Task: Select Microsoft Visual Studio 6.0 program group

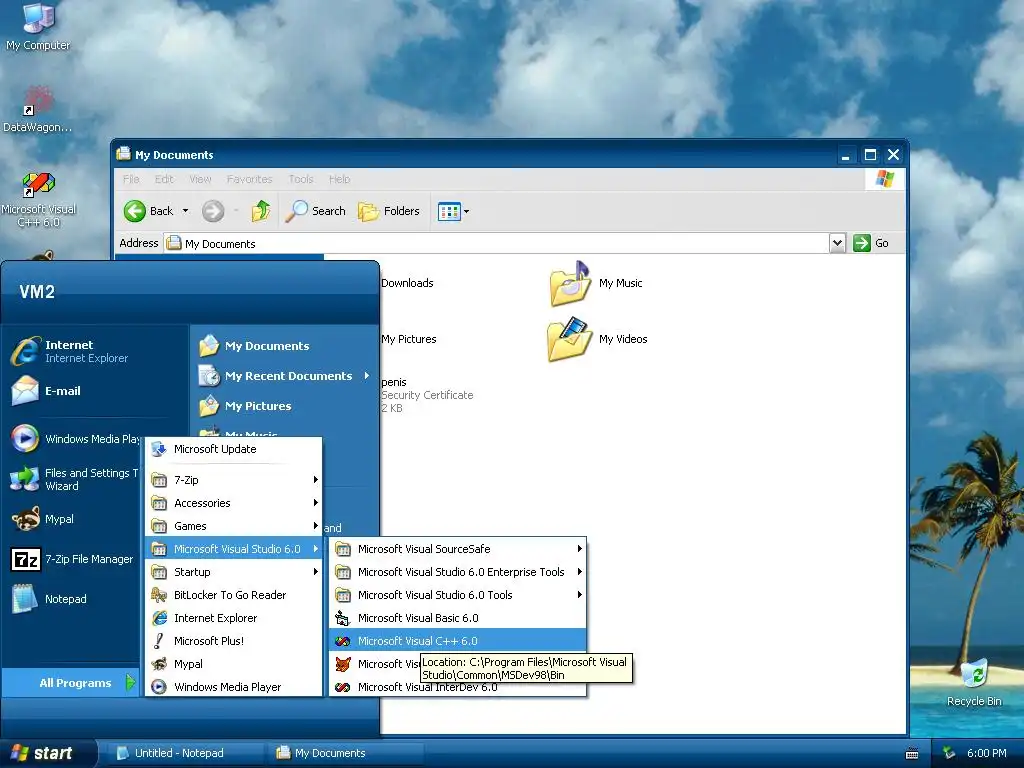Action: click(234, 549)
